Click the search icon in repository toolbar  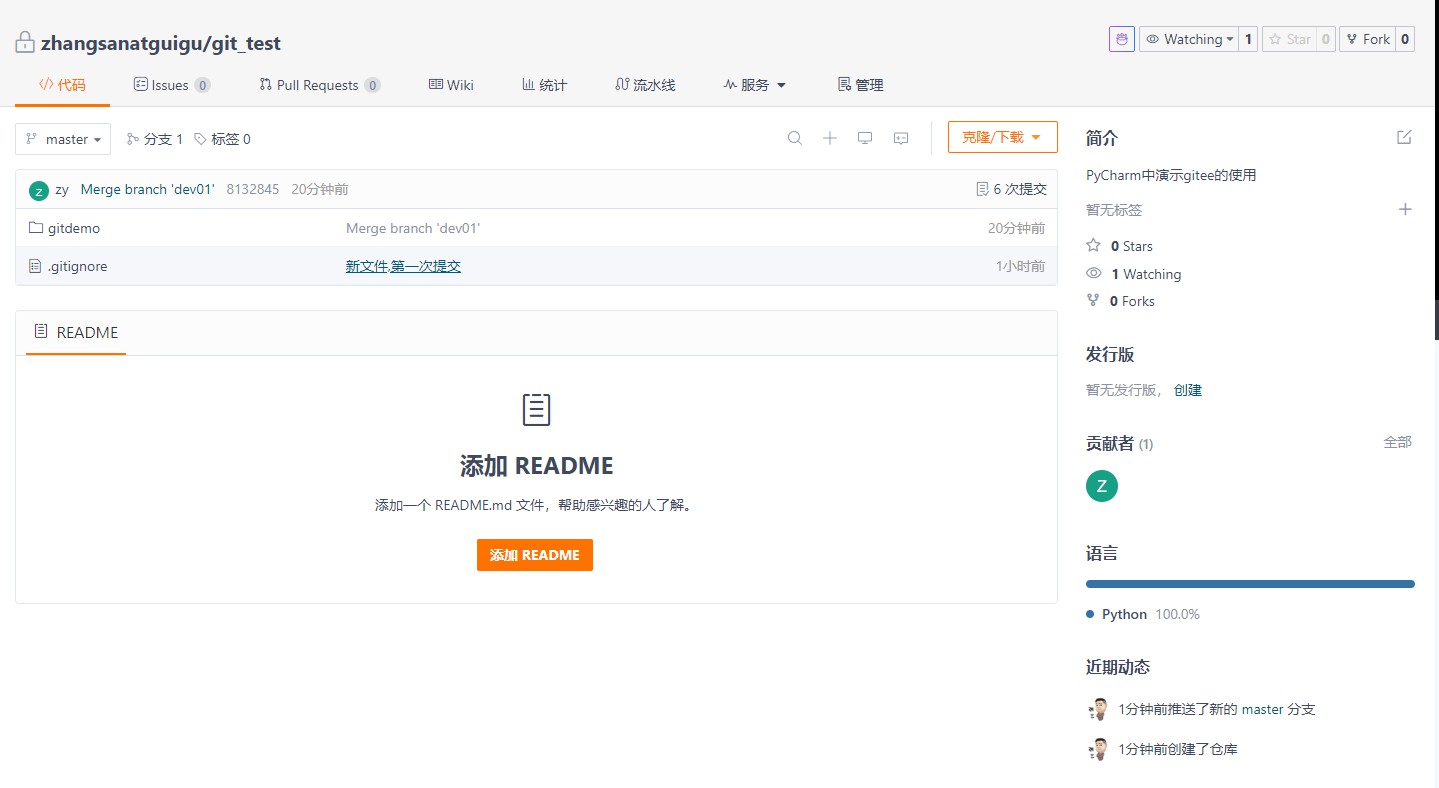pos(794,138)
